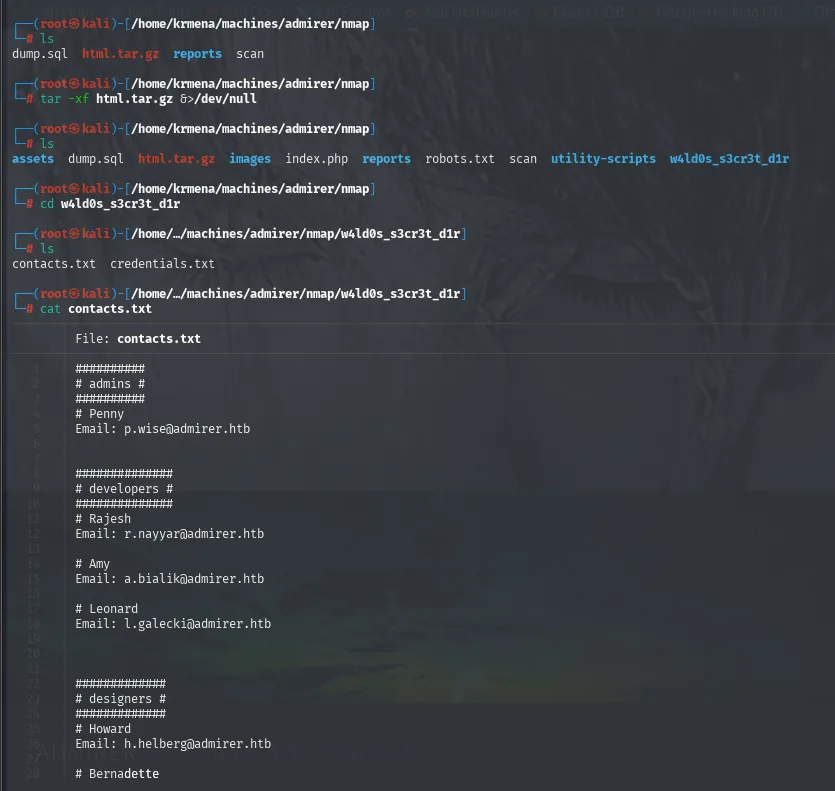Select the p.wise@admirer.htb email address
The width and height of the screenshot is (835, 791).
tap(187, 429)
